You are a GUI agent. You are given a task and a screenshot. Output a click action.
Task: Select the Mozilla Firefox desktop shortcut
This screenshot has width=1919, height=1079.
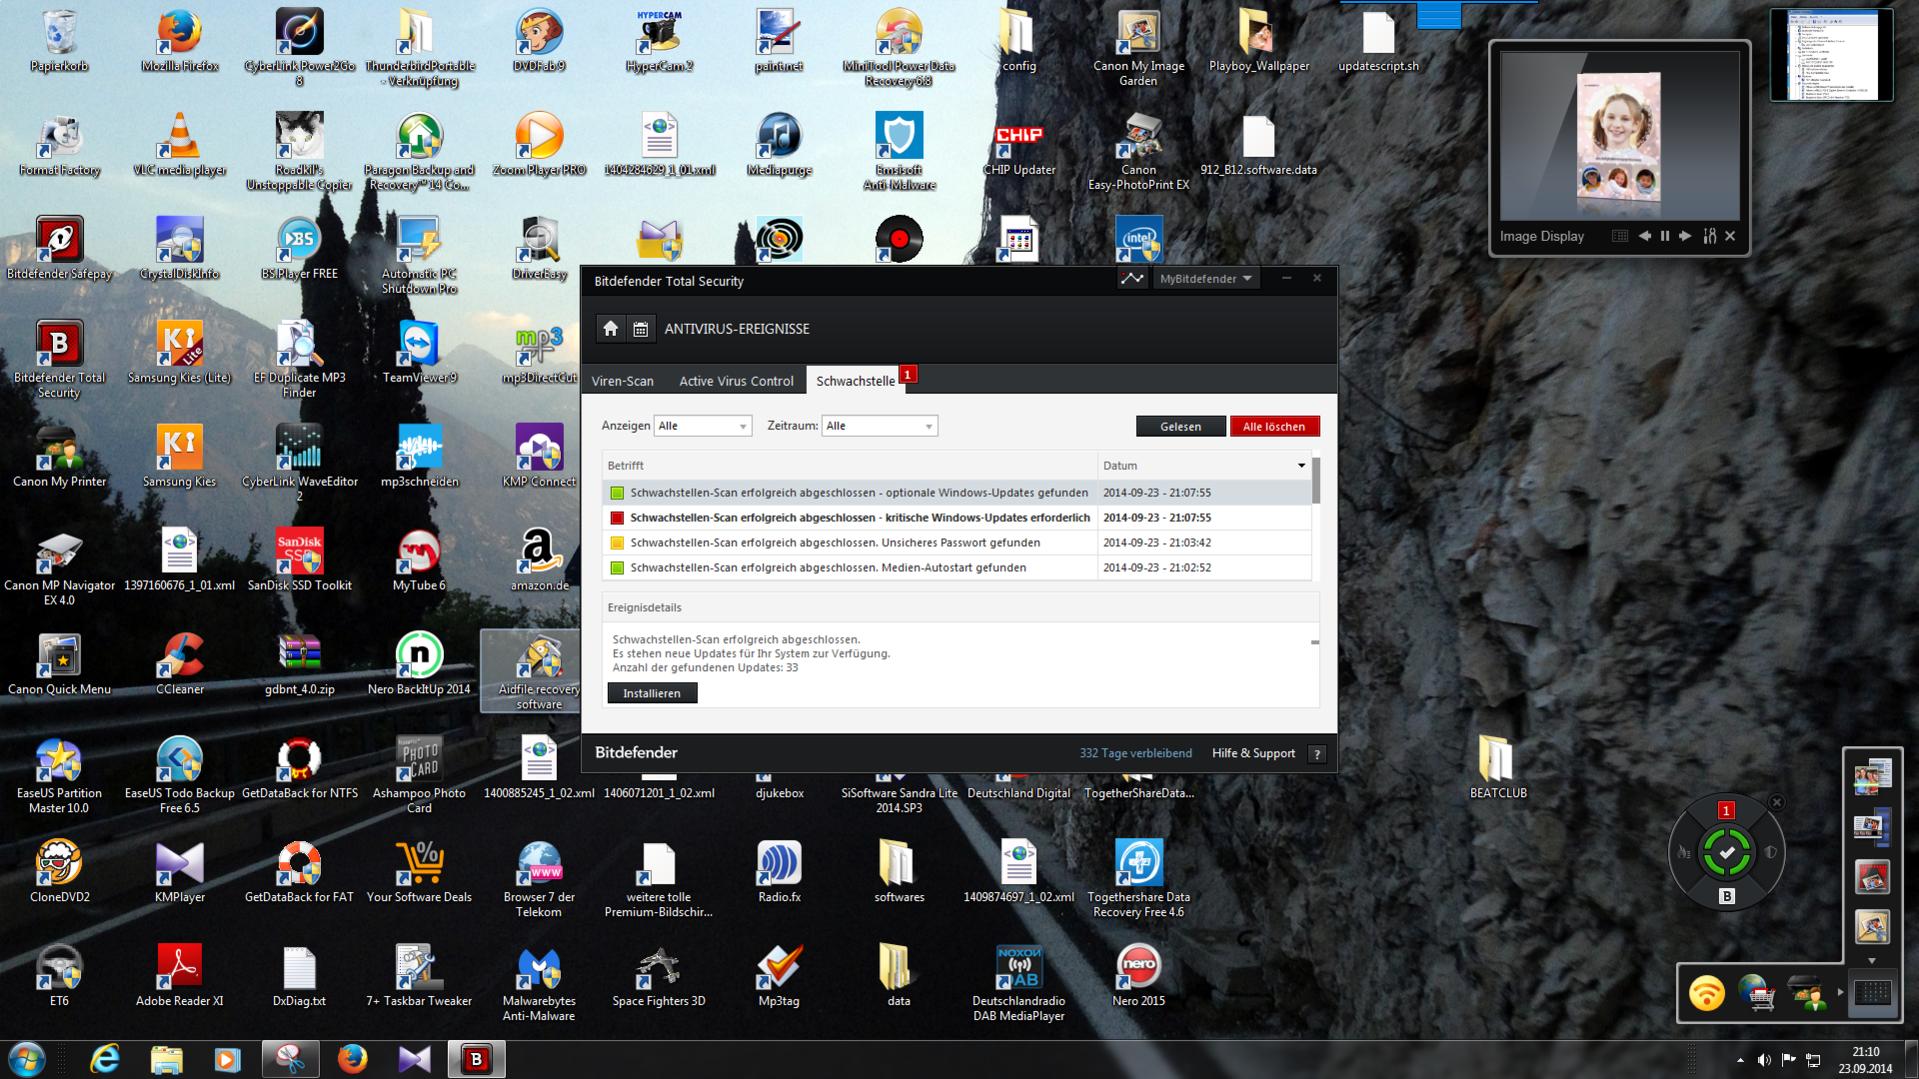180,42
